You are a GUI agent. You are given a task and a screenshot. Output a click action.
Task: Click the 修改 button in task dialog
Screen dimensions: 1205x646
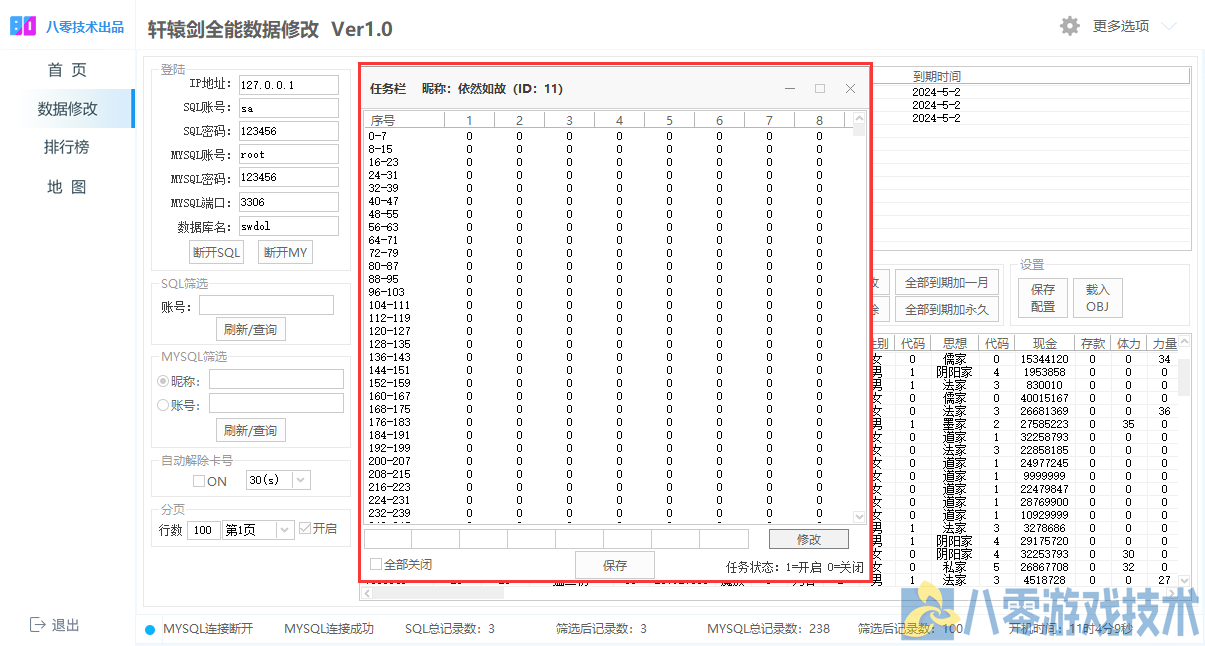[808, 539]
